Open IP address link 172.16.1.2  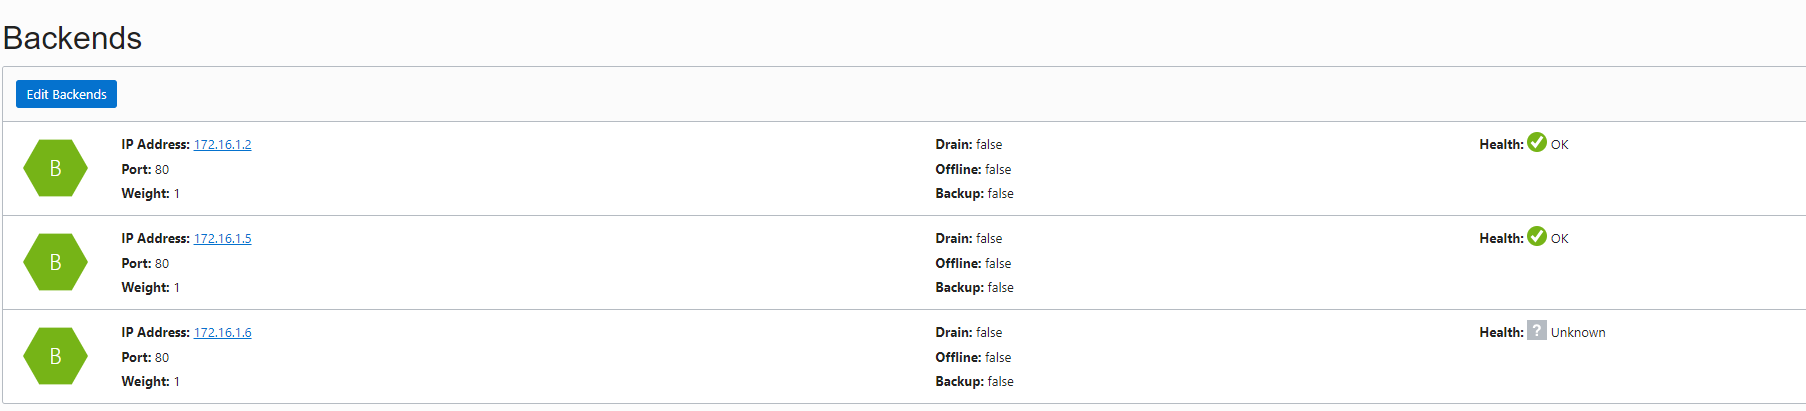click(x=222, y=145)
